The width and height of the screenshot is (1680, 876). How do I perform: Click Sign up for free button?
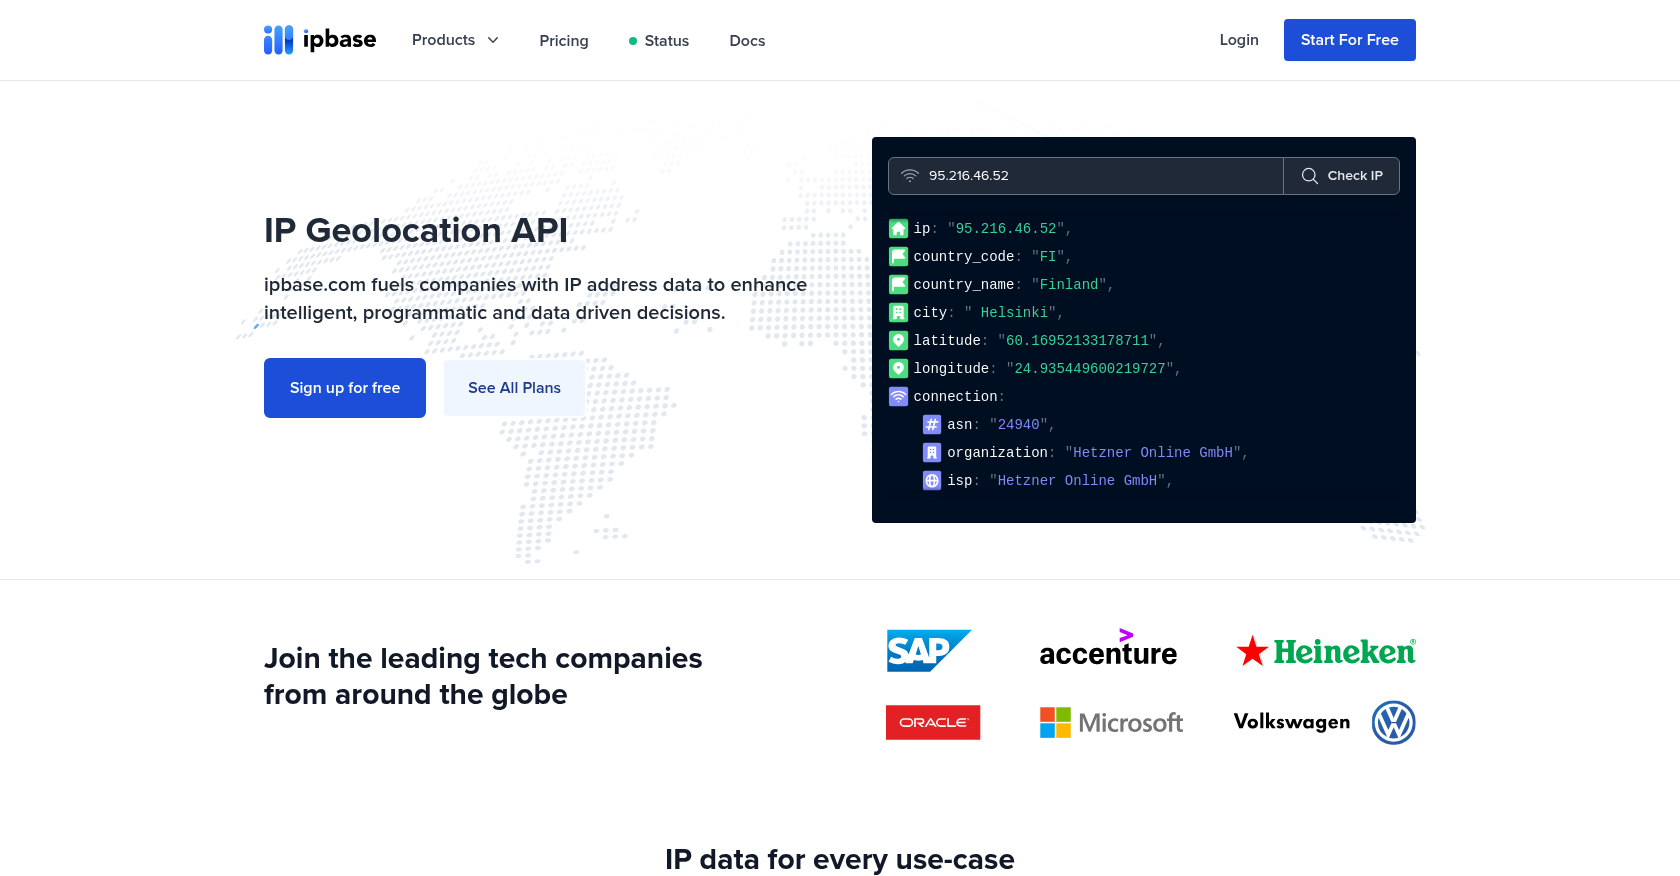pos(345,388)
